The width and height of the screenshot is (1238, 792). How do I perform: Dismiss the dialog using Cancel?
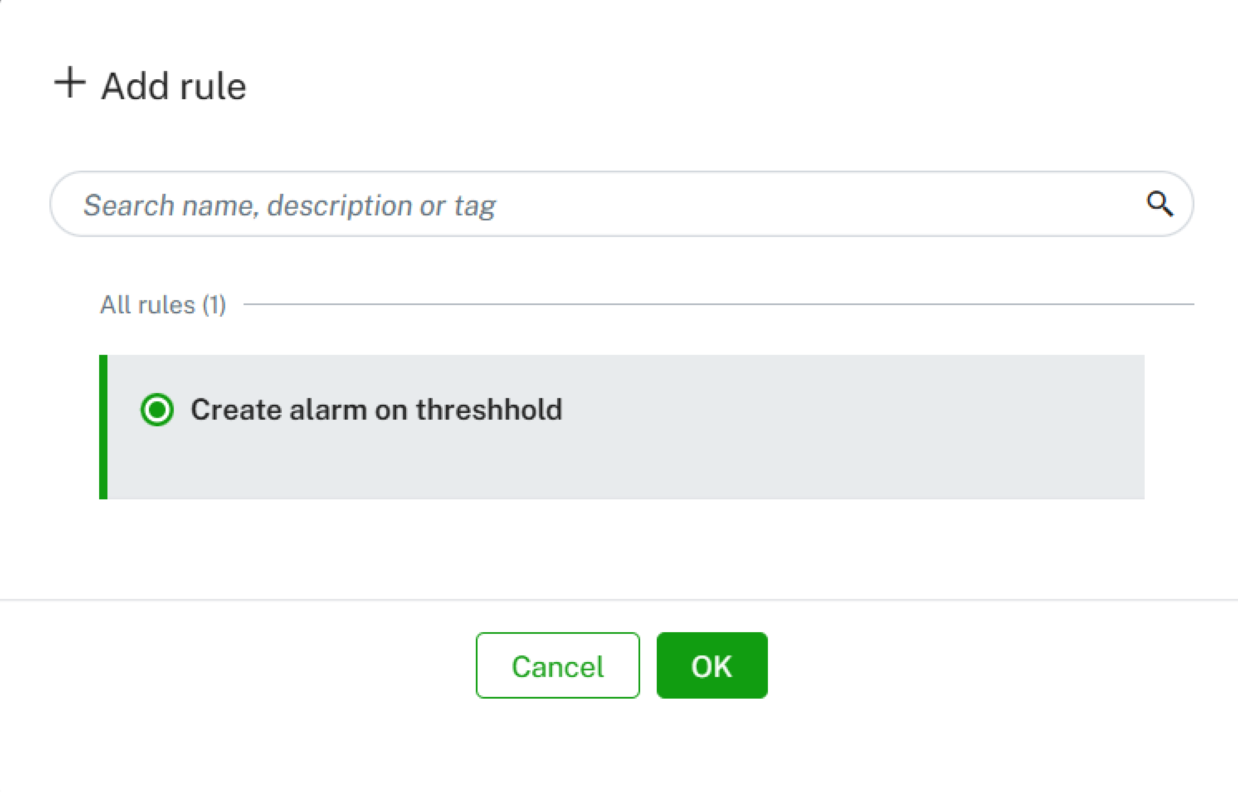(557, 665)
